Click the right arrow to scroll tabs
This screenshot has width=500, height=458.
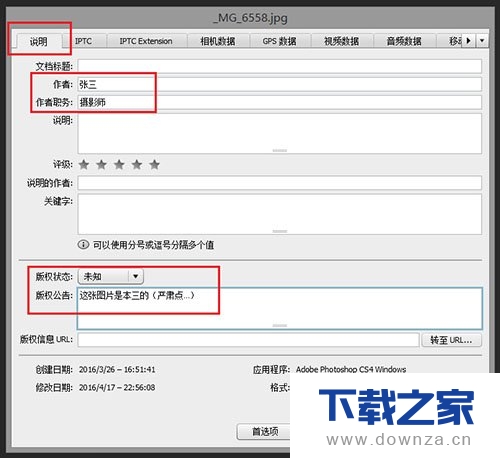pyautogui.click(x=469, y=41)
